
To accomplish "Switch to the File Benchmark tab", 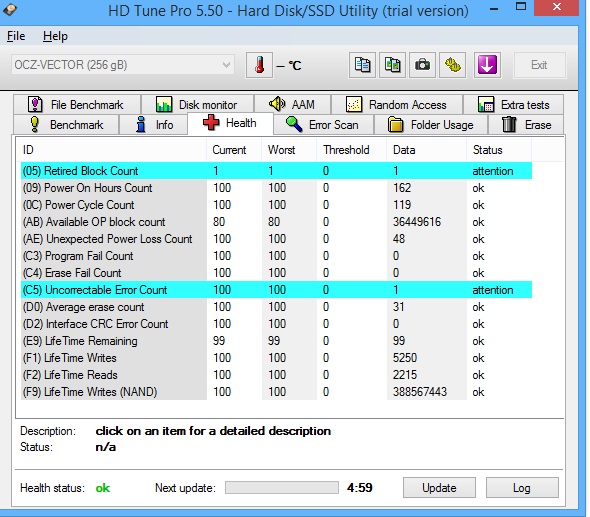I will tap(77, 104).
